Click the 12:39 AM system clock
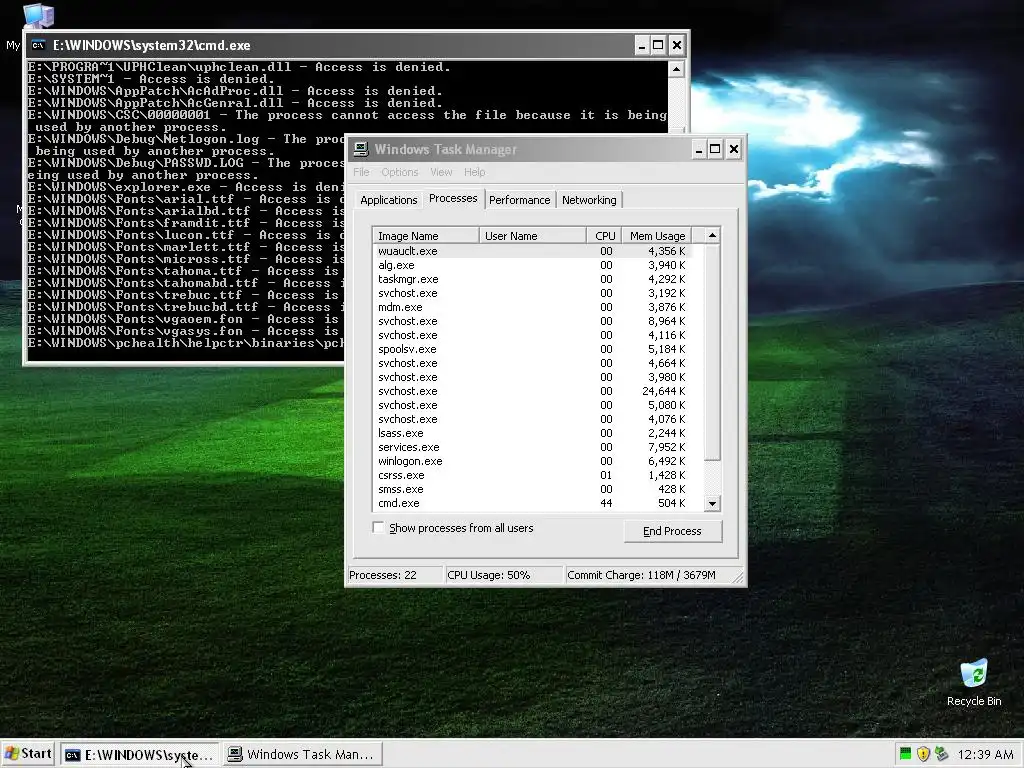 point(985,754)
